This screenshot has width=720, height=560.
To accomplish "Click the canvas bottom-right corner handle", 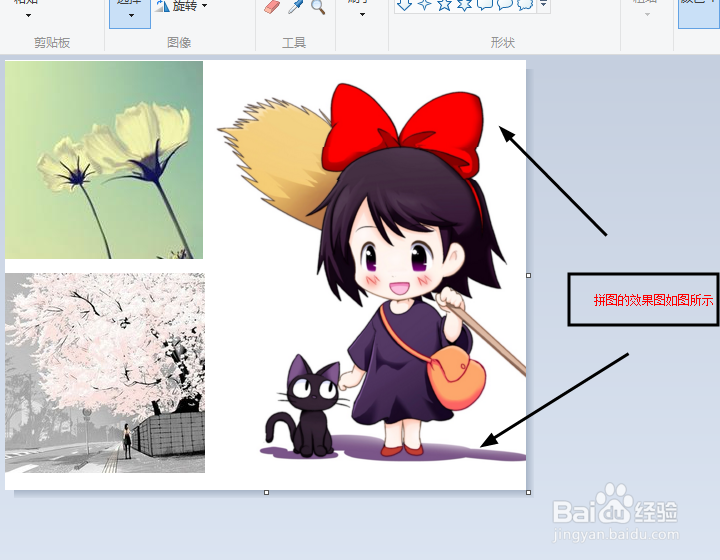I will tap(529, 493).
